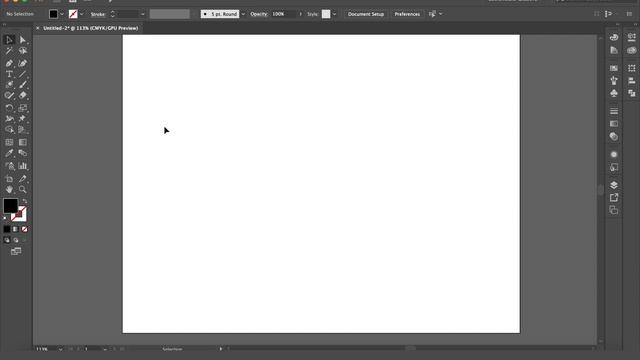Open the Artboards panel

click(x=613, y=210)
